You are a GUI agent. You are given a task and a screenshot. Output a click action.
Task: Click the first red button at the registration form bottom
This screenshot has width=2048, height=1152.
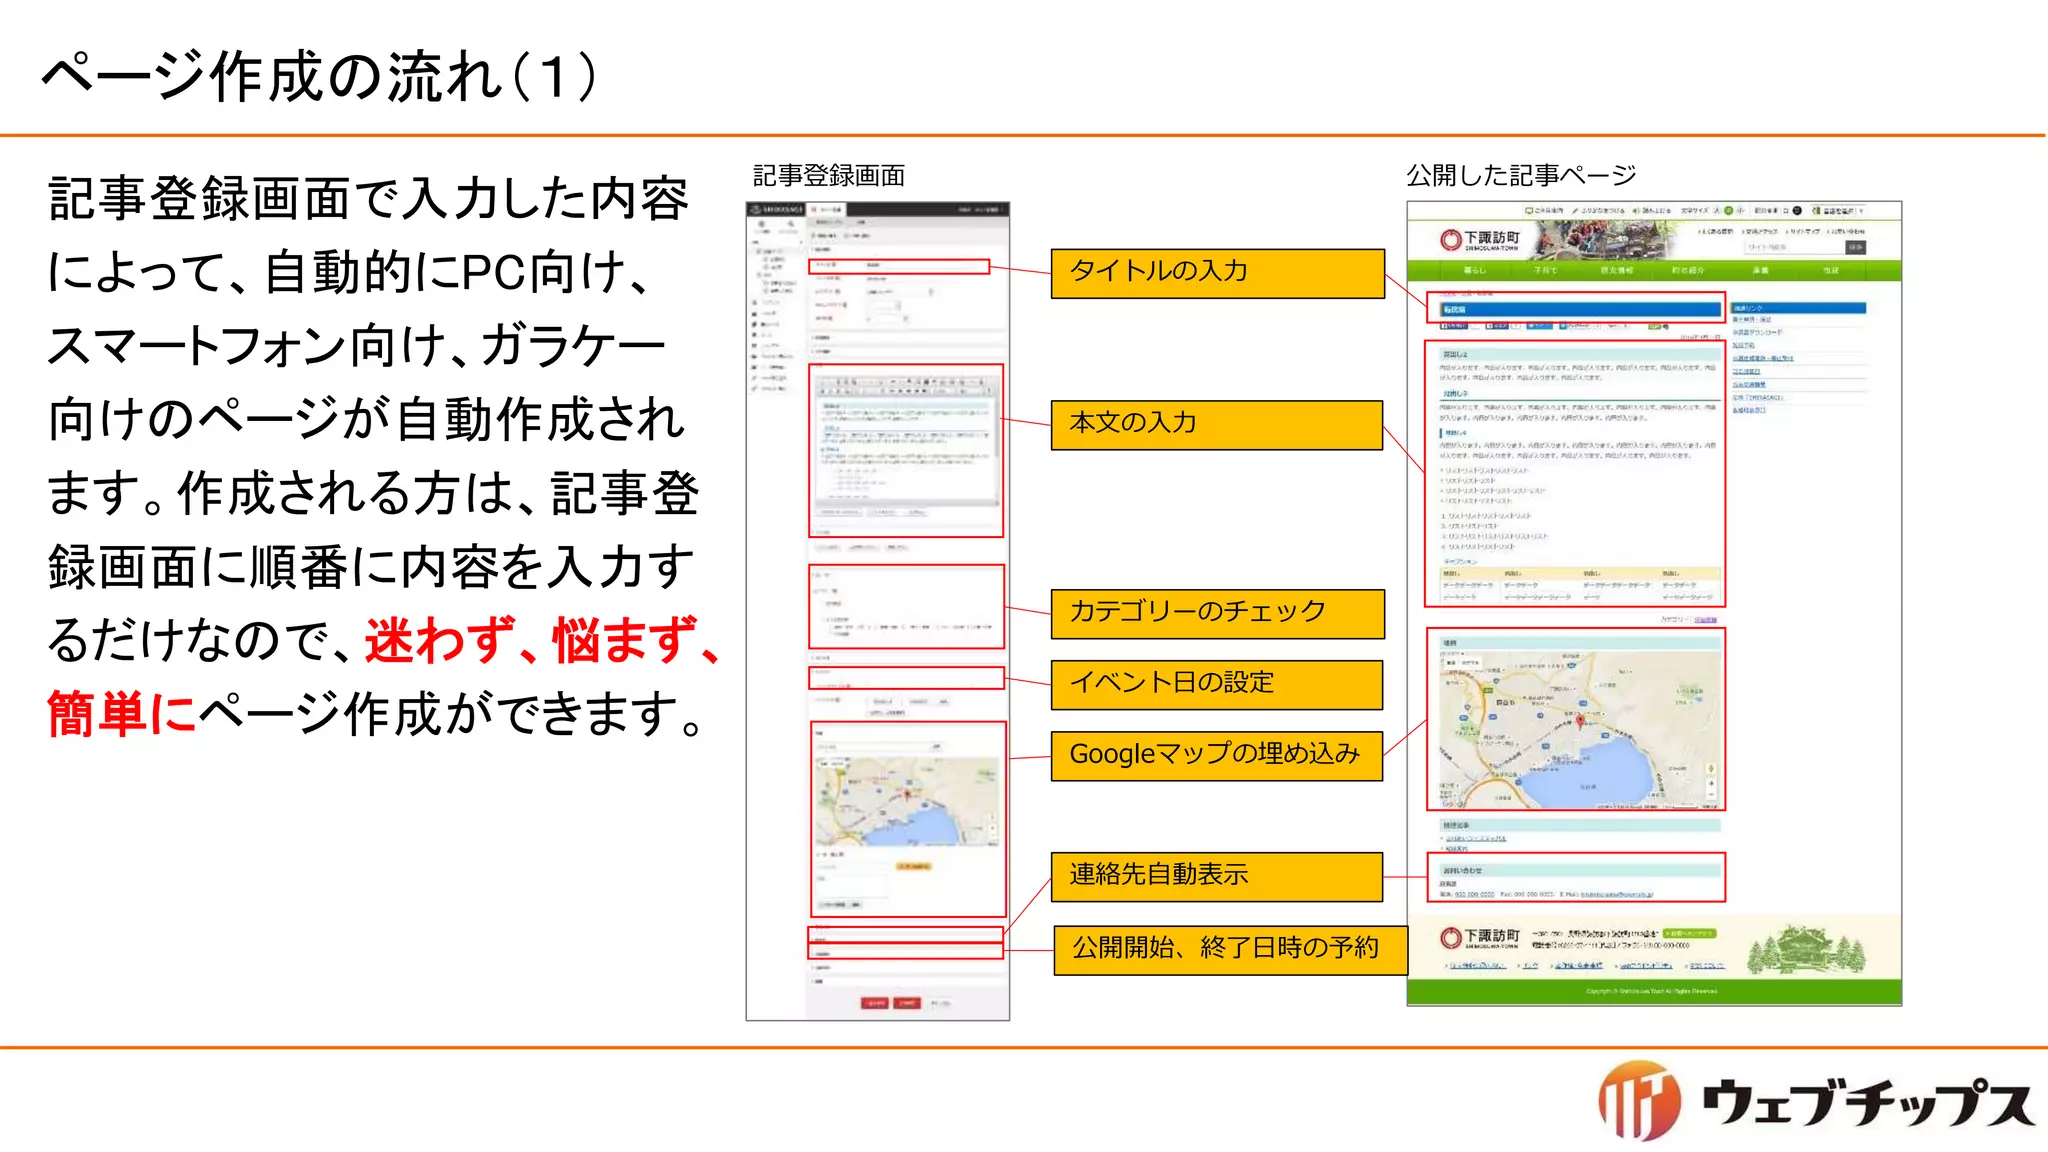pyautogui.click(x=875, y=1002)
